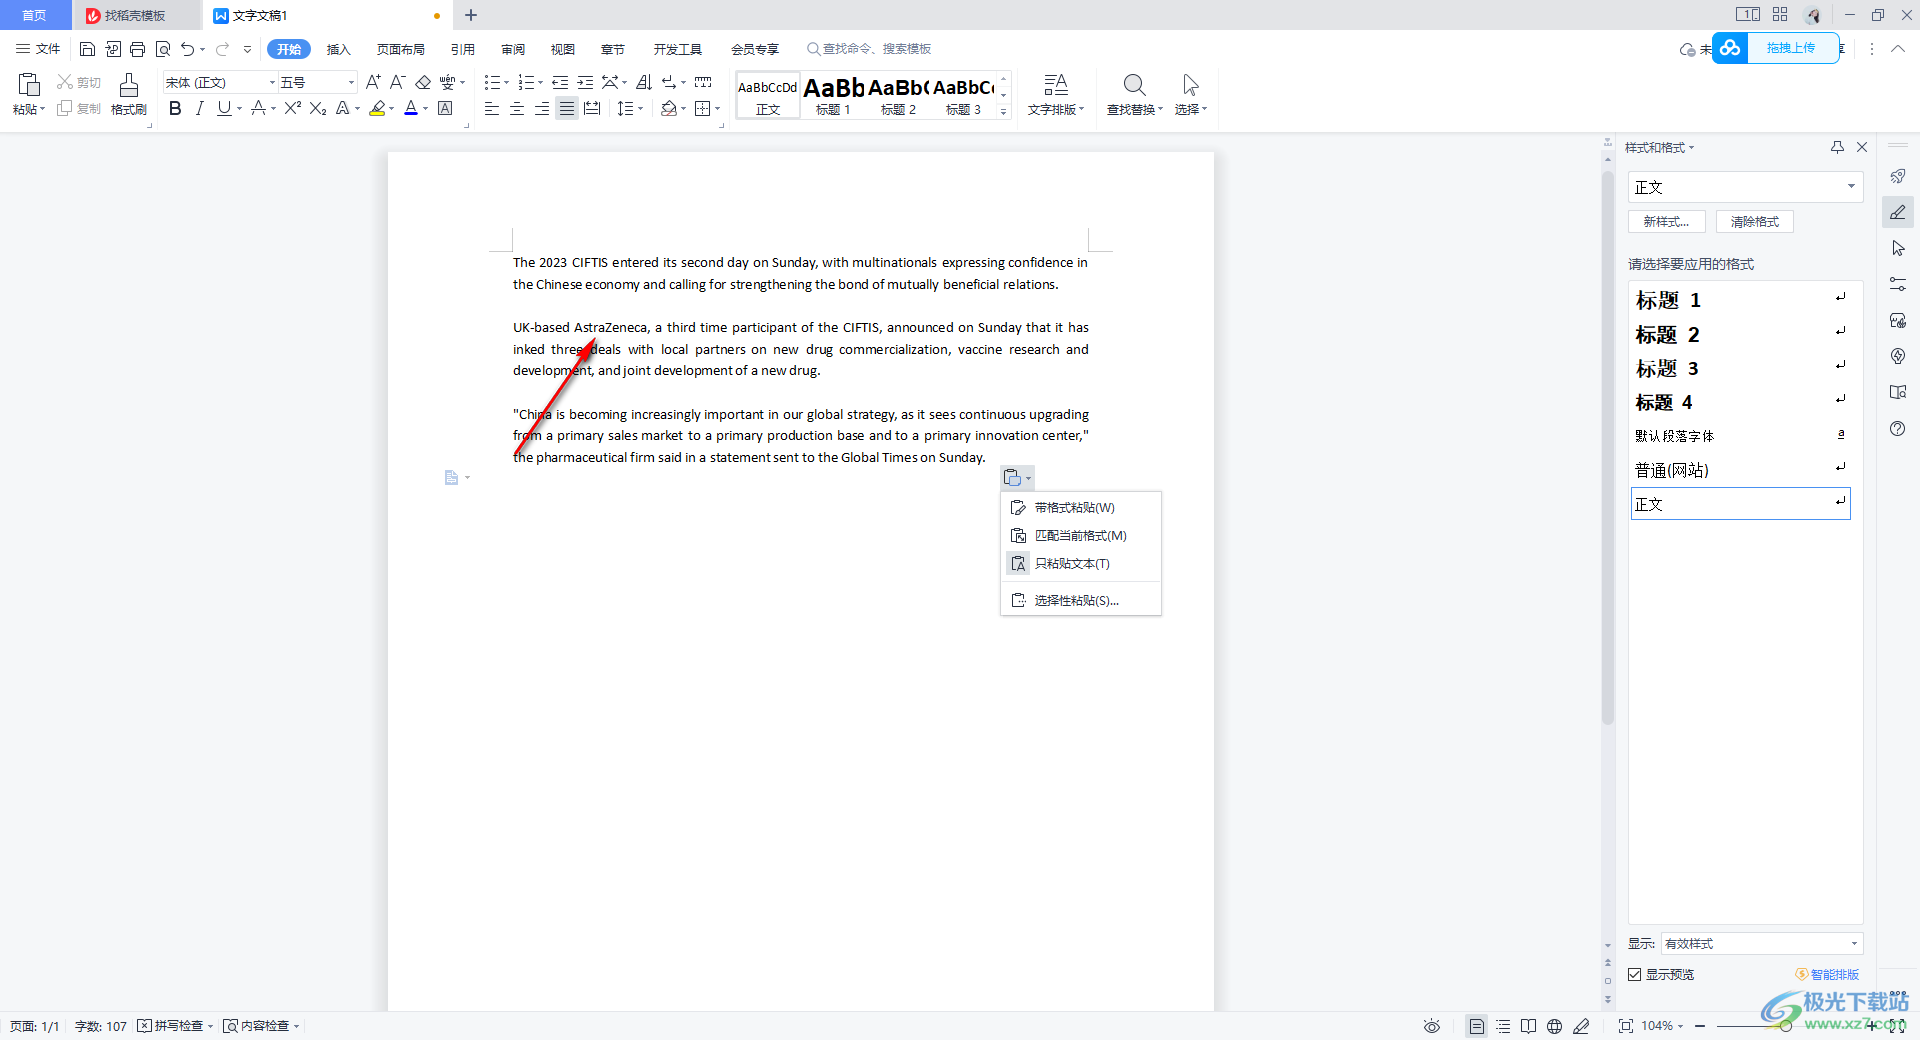This screenshot has width=1920, height=1040.
Task: Click the Find and Replace magnifier icon
Action: 1134,85
